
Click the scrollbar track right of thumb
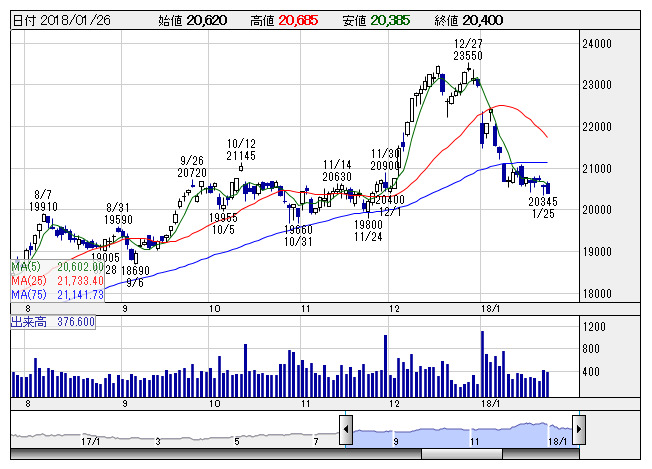tap(541, 454)
